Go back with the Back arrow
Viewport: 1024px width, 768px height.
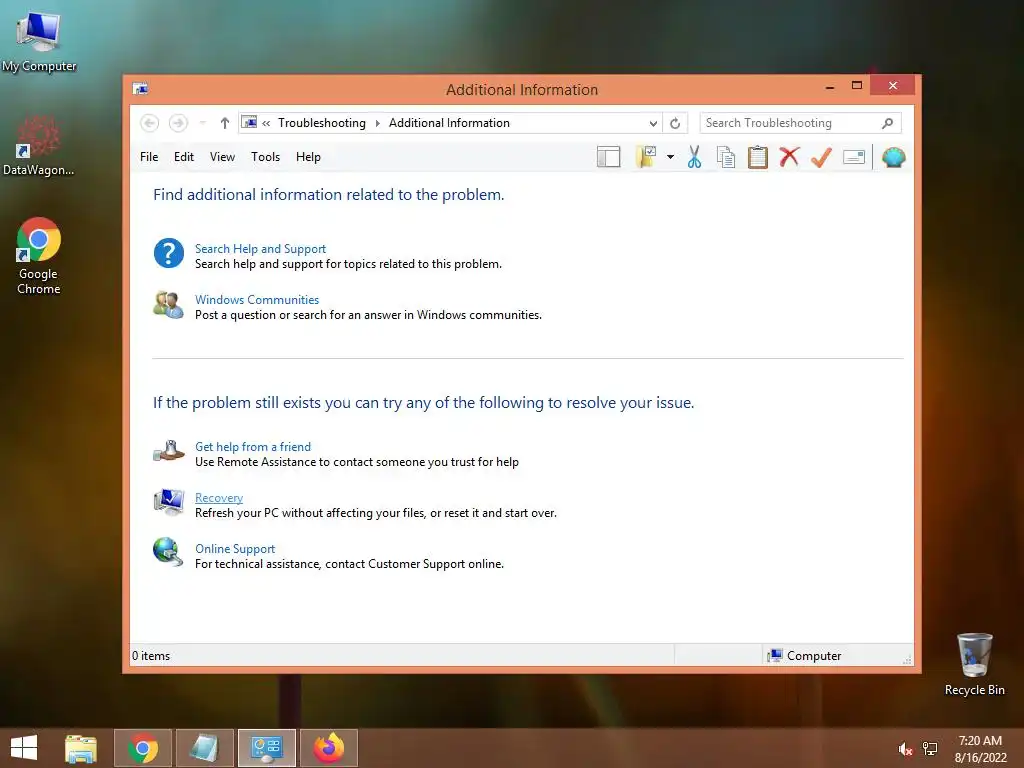pos(150,123)
